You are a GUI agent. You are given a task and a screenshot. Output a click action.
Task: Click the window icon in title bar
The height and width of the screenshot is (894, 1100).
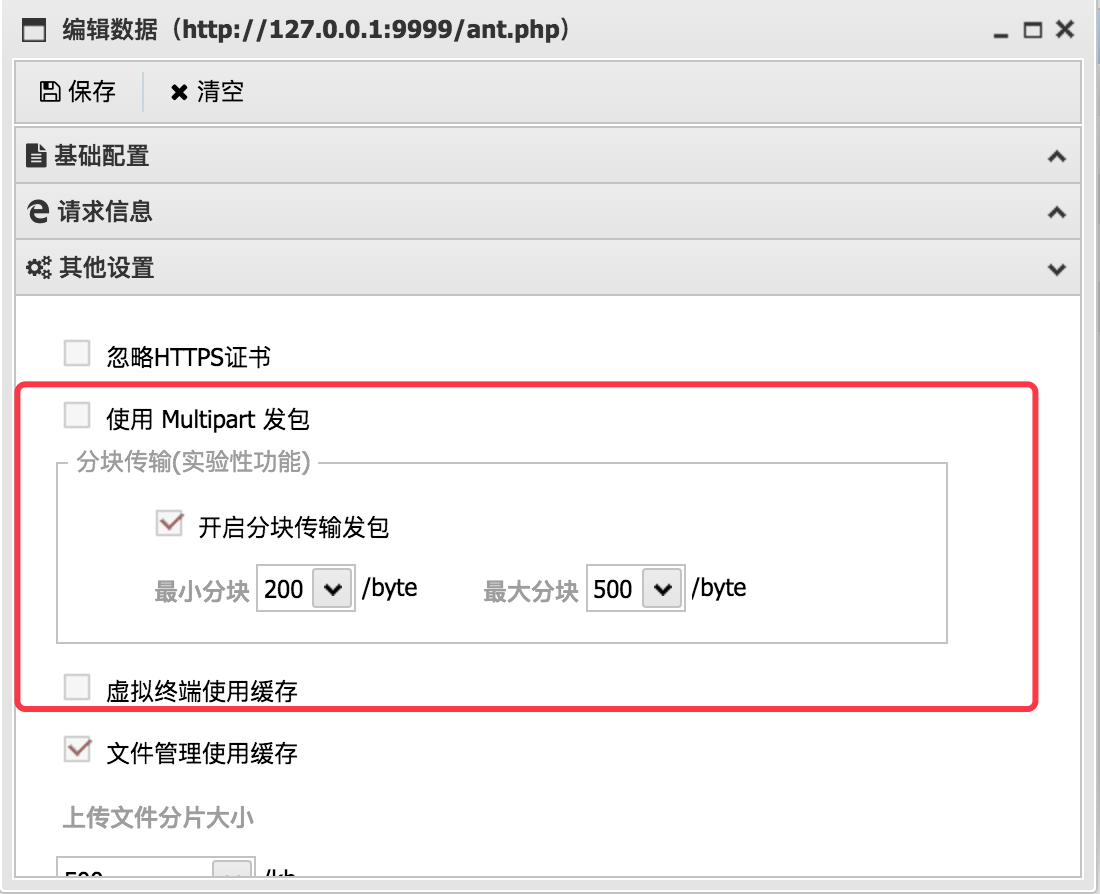34,30
